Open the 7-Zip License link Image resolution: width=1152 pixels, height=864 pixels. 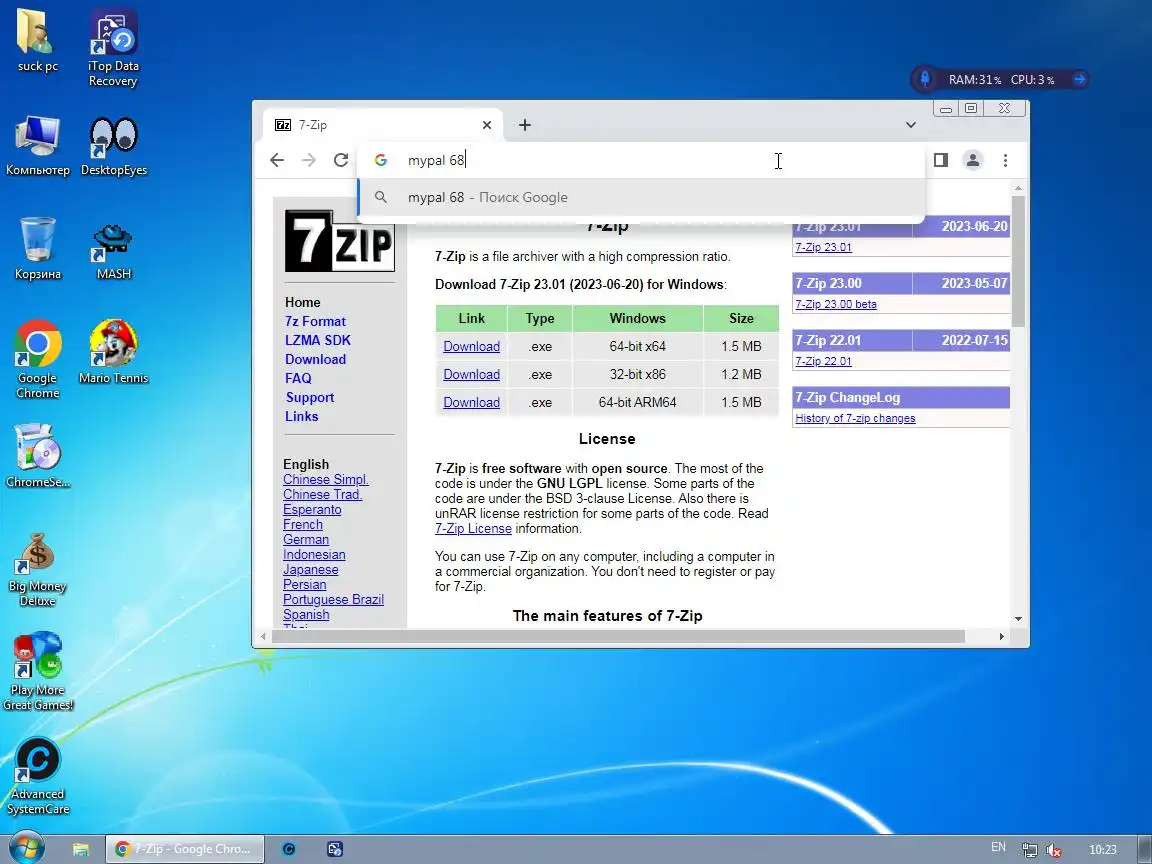[x=473, y=528]
